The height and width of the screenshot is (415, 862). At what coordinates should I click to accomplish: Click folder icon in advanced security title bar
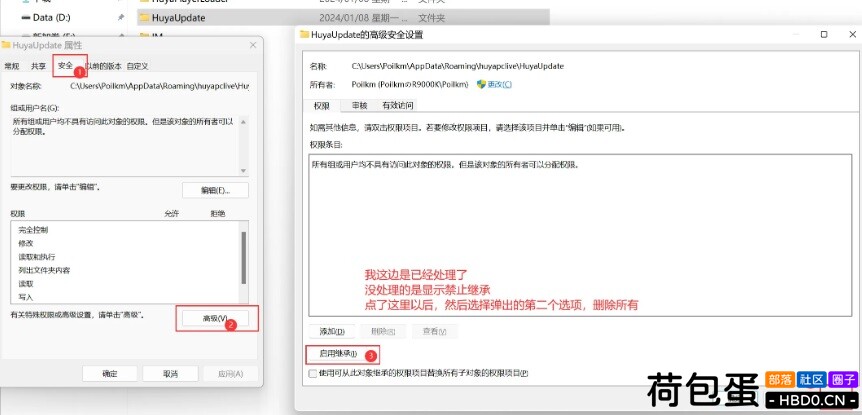pos(304,35)
